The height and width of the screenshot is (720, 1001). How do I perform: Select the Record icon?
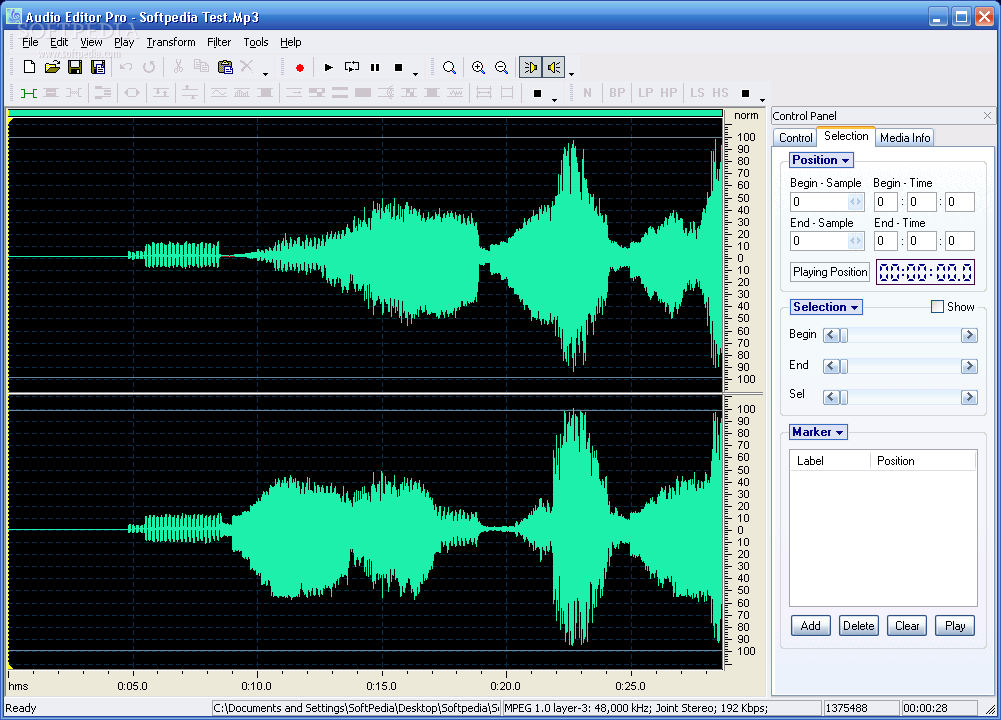[x=300, y=67]
